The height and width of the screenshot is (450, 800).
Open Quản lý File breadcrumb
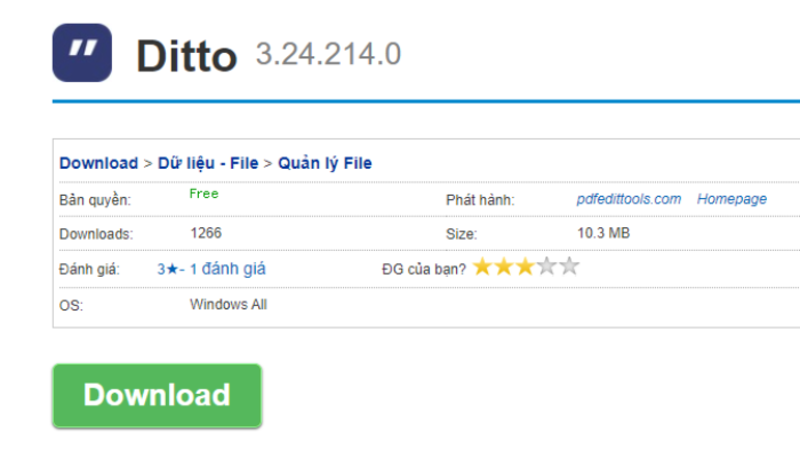tap(325, 163)
